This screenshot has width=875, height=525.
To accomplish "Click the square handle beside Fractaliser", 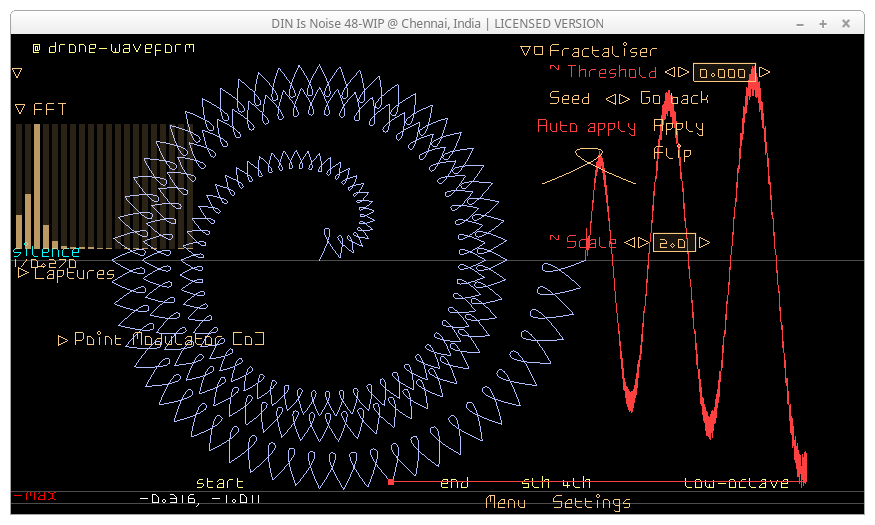I will point(539,51).
